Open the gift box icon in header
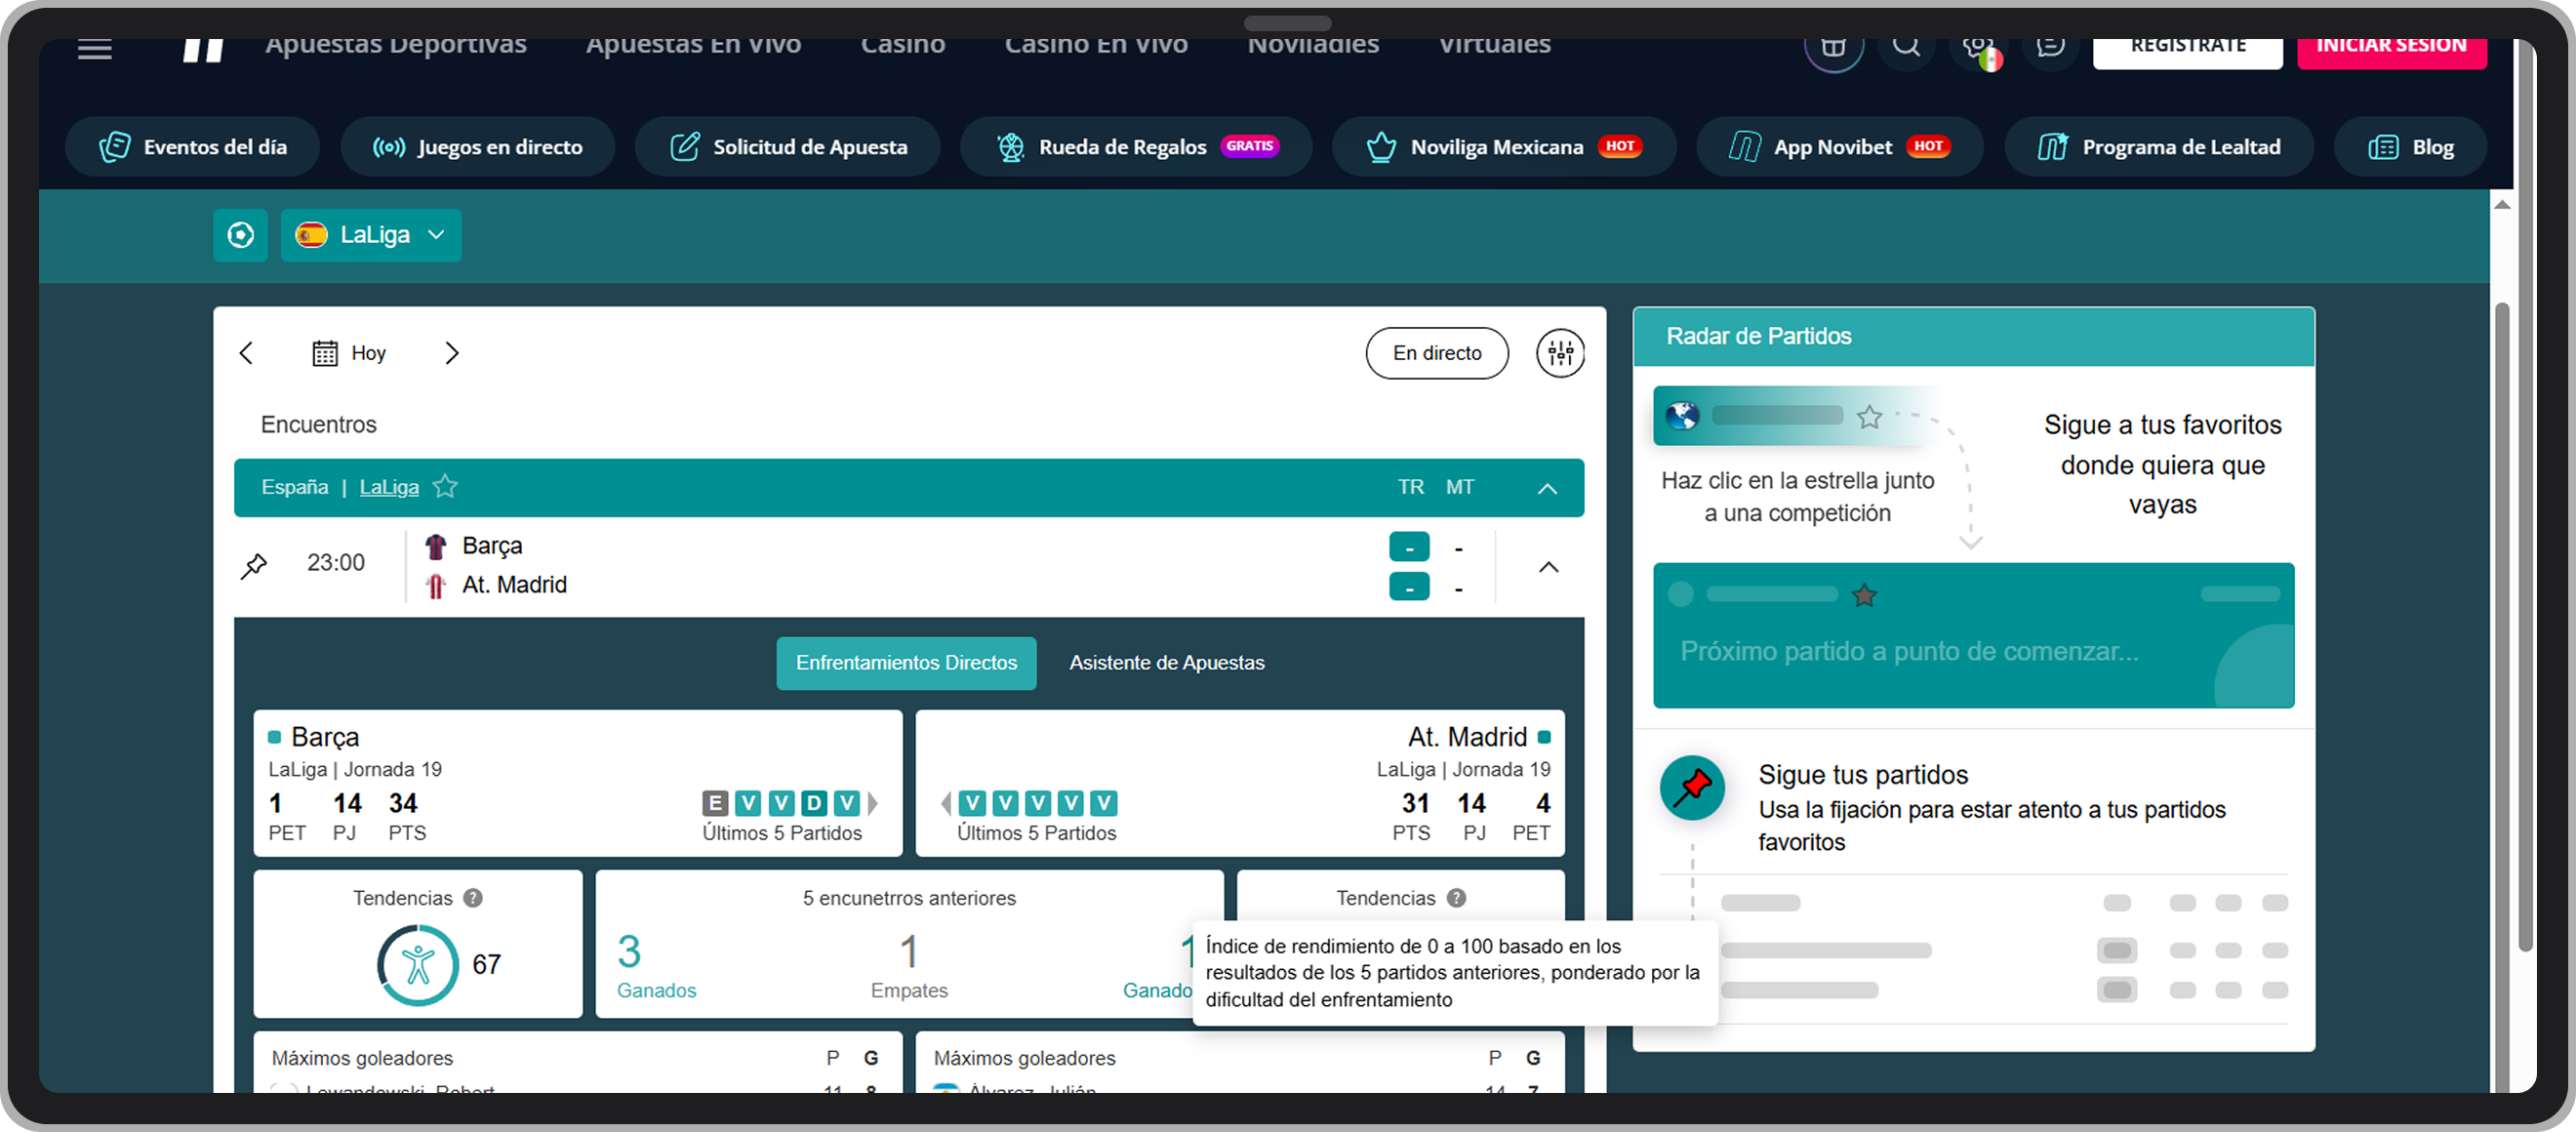This screenshot has height=1132, width=2576. (x=1833, y=47)
